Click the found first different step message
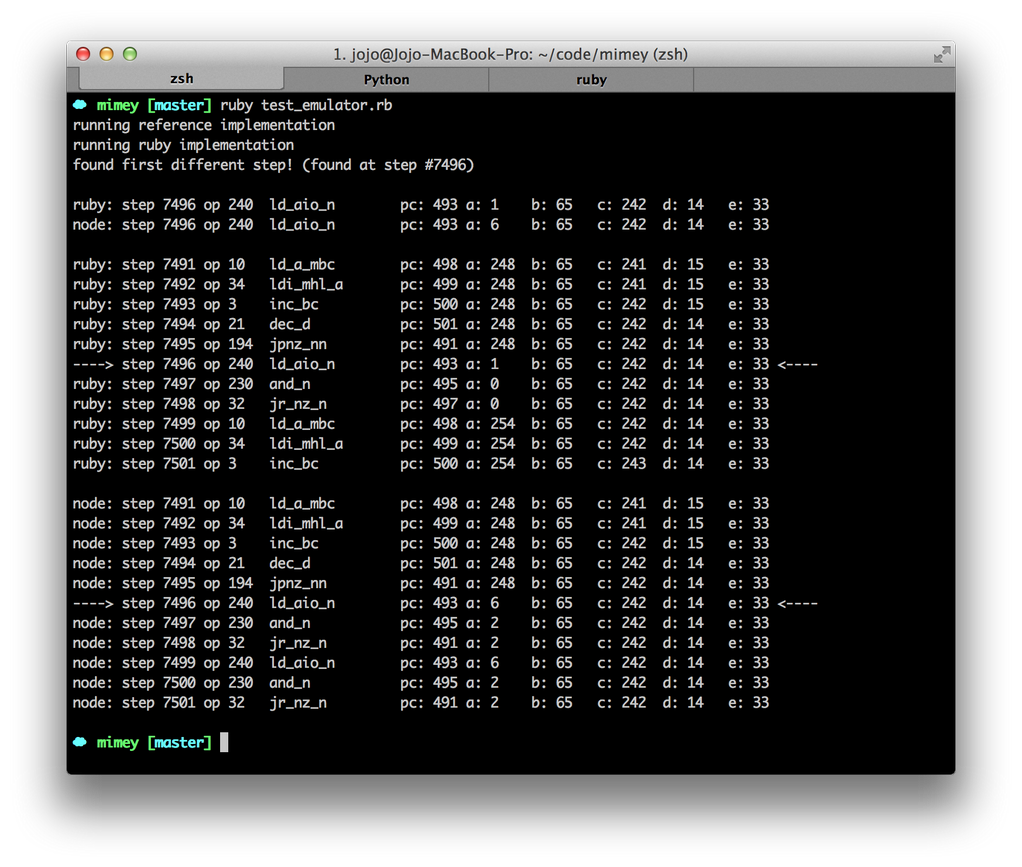Screen dimensions: 1022x867 tap(272, 164)
